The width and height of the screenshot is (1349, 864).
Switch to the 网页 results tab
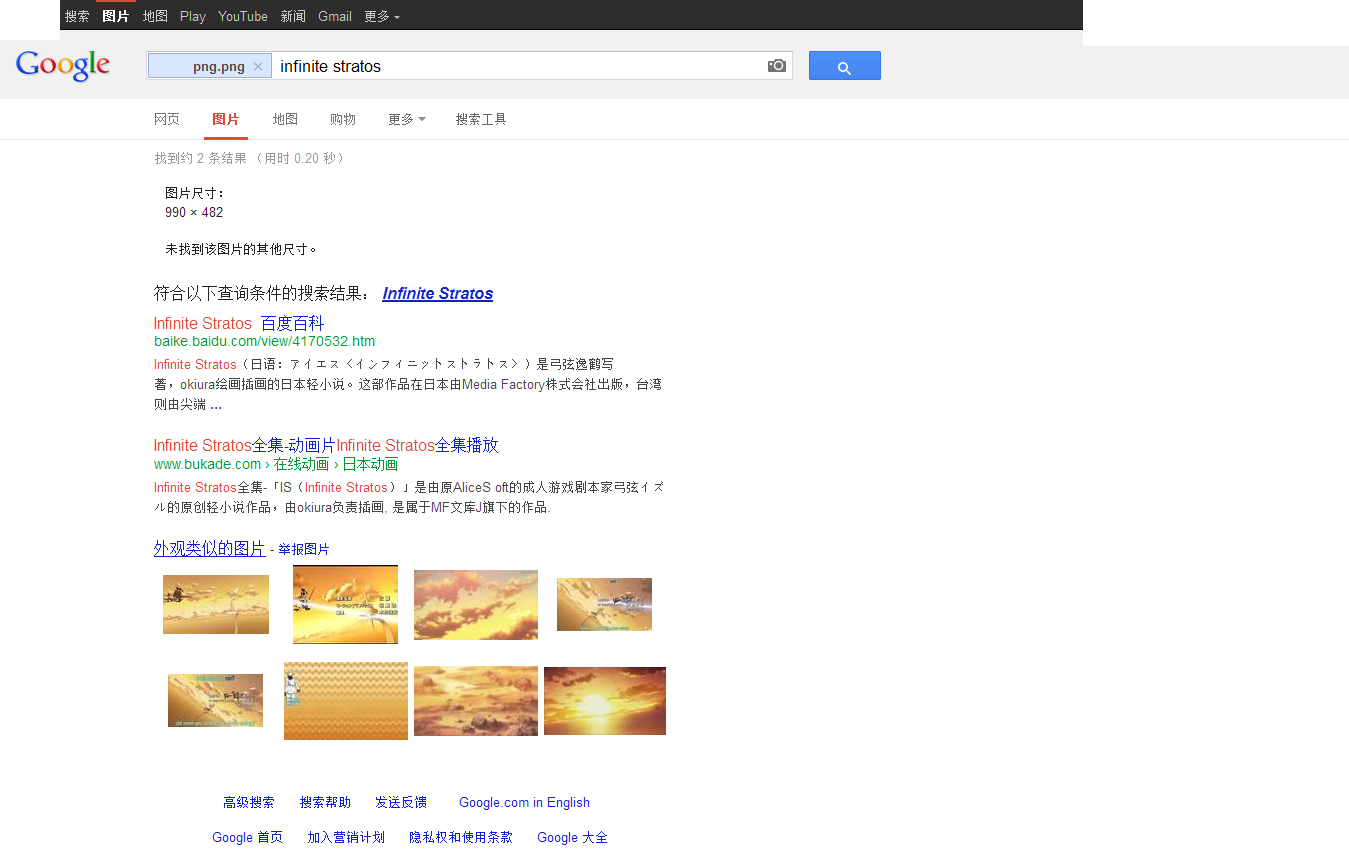[167, 119]
